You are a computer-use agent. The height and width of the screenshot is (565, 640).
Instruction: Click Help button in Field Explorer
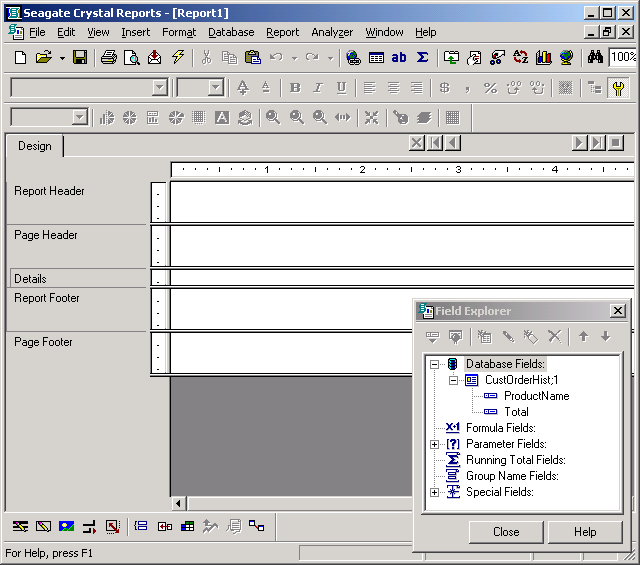(585, 532)
